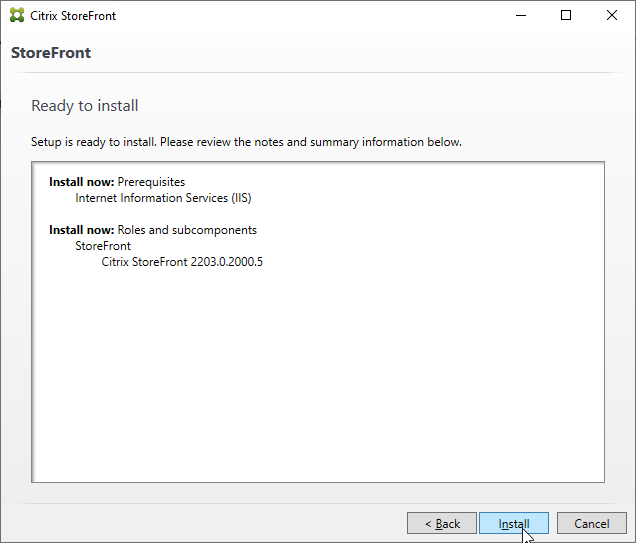Go back with the Back button
This screenshot has width=636, height=543.
(442, 523)
